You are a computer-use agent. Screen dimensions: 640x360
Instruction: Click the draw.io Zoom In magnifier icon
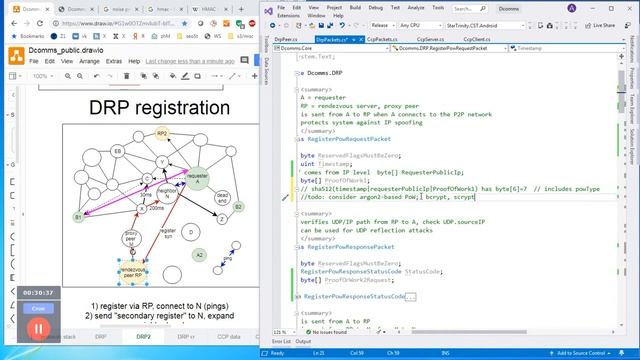point(68,76)
